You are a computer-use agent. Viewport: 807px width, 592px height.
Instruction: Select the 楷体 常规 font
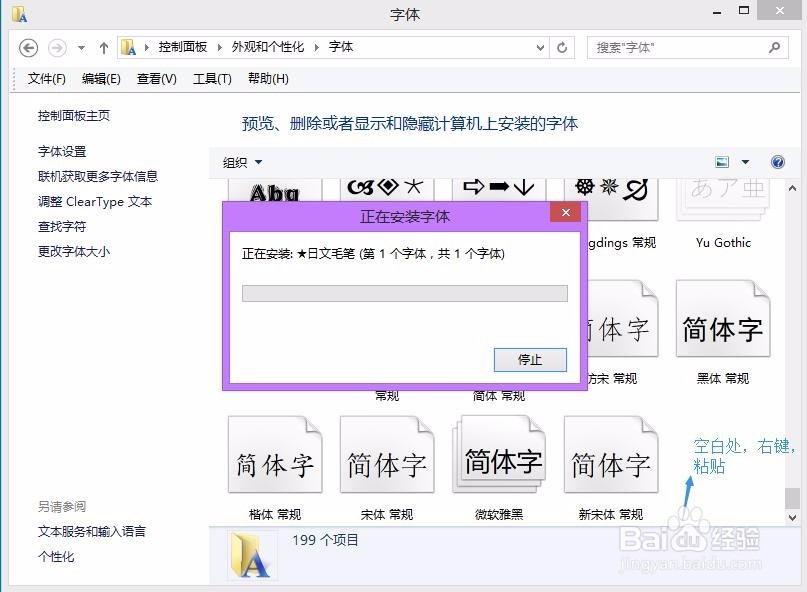[x=275, y=468]
